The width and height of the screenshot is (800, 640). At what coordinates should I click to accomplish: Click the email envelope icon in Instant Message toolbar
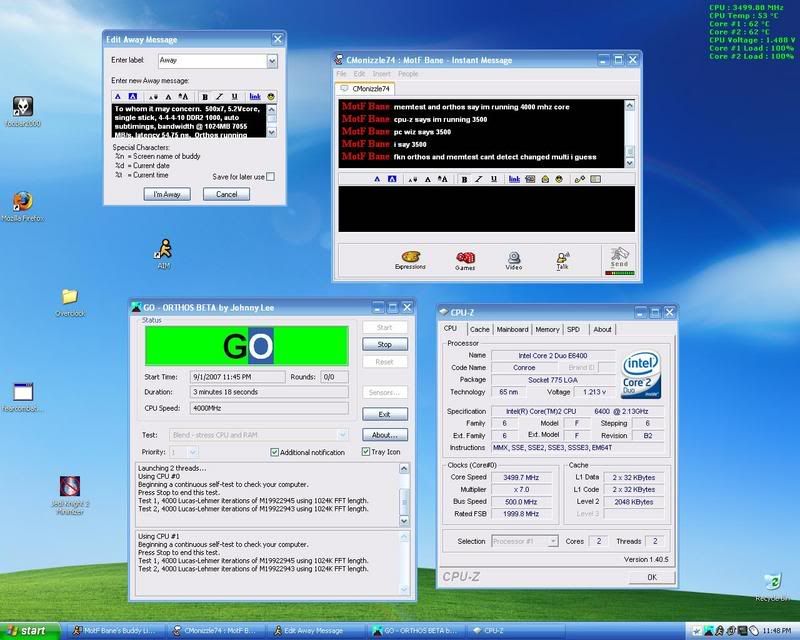[545, 179]
